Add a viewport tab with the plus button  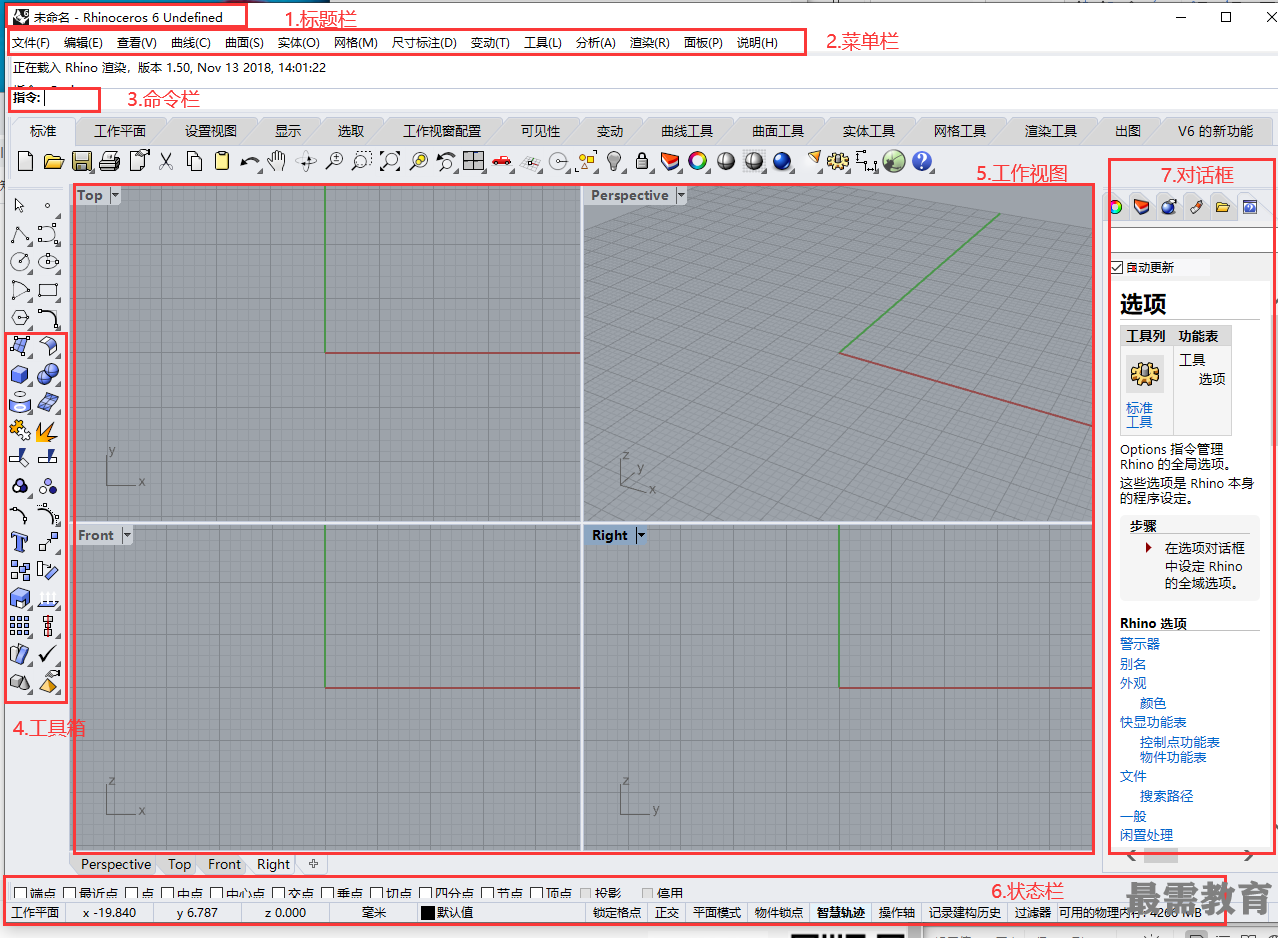(x=313, y=863)
